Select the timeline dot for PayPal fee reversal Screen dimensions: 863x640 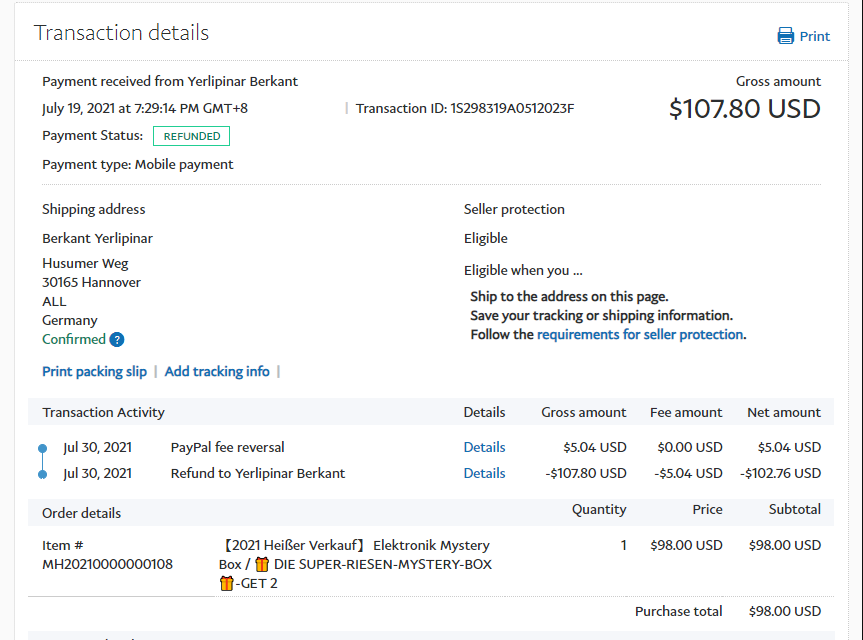42,448
